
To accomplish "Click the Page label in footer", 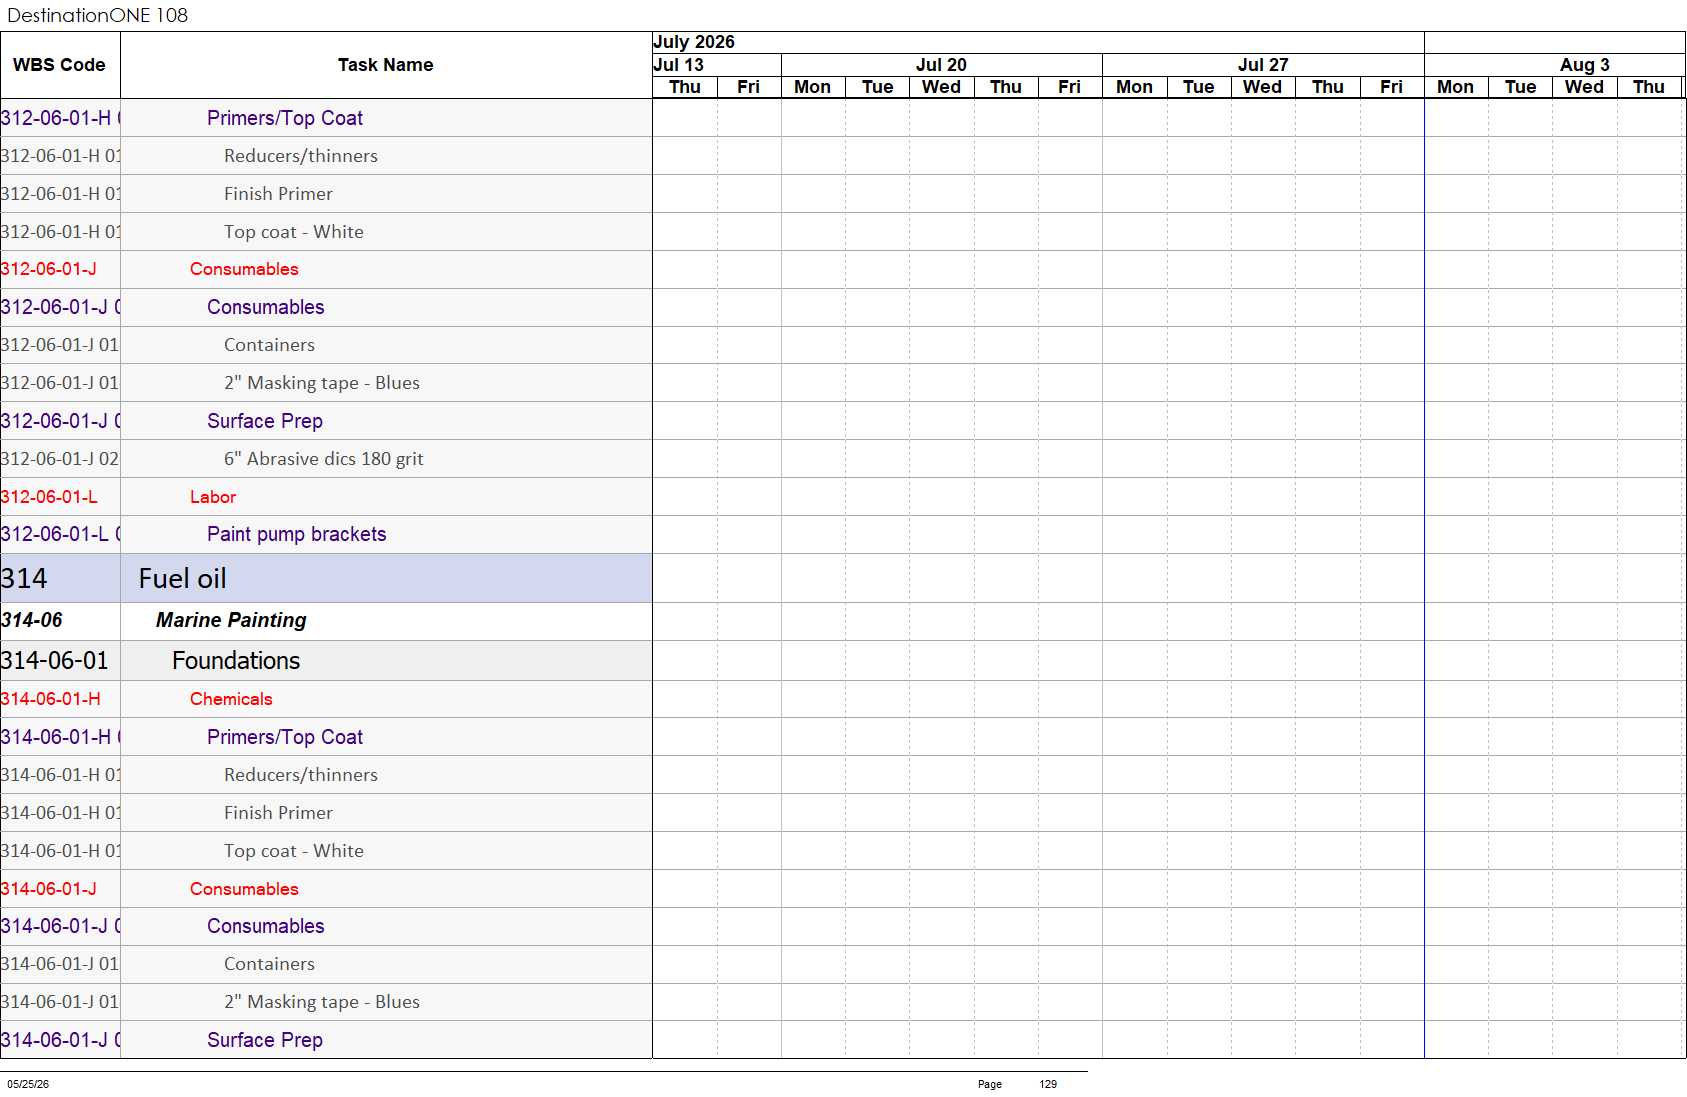I will (990, 1084).
